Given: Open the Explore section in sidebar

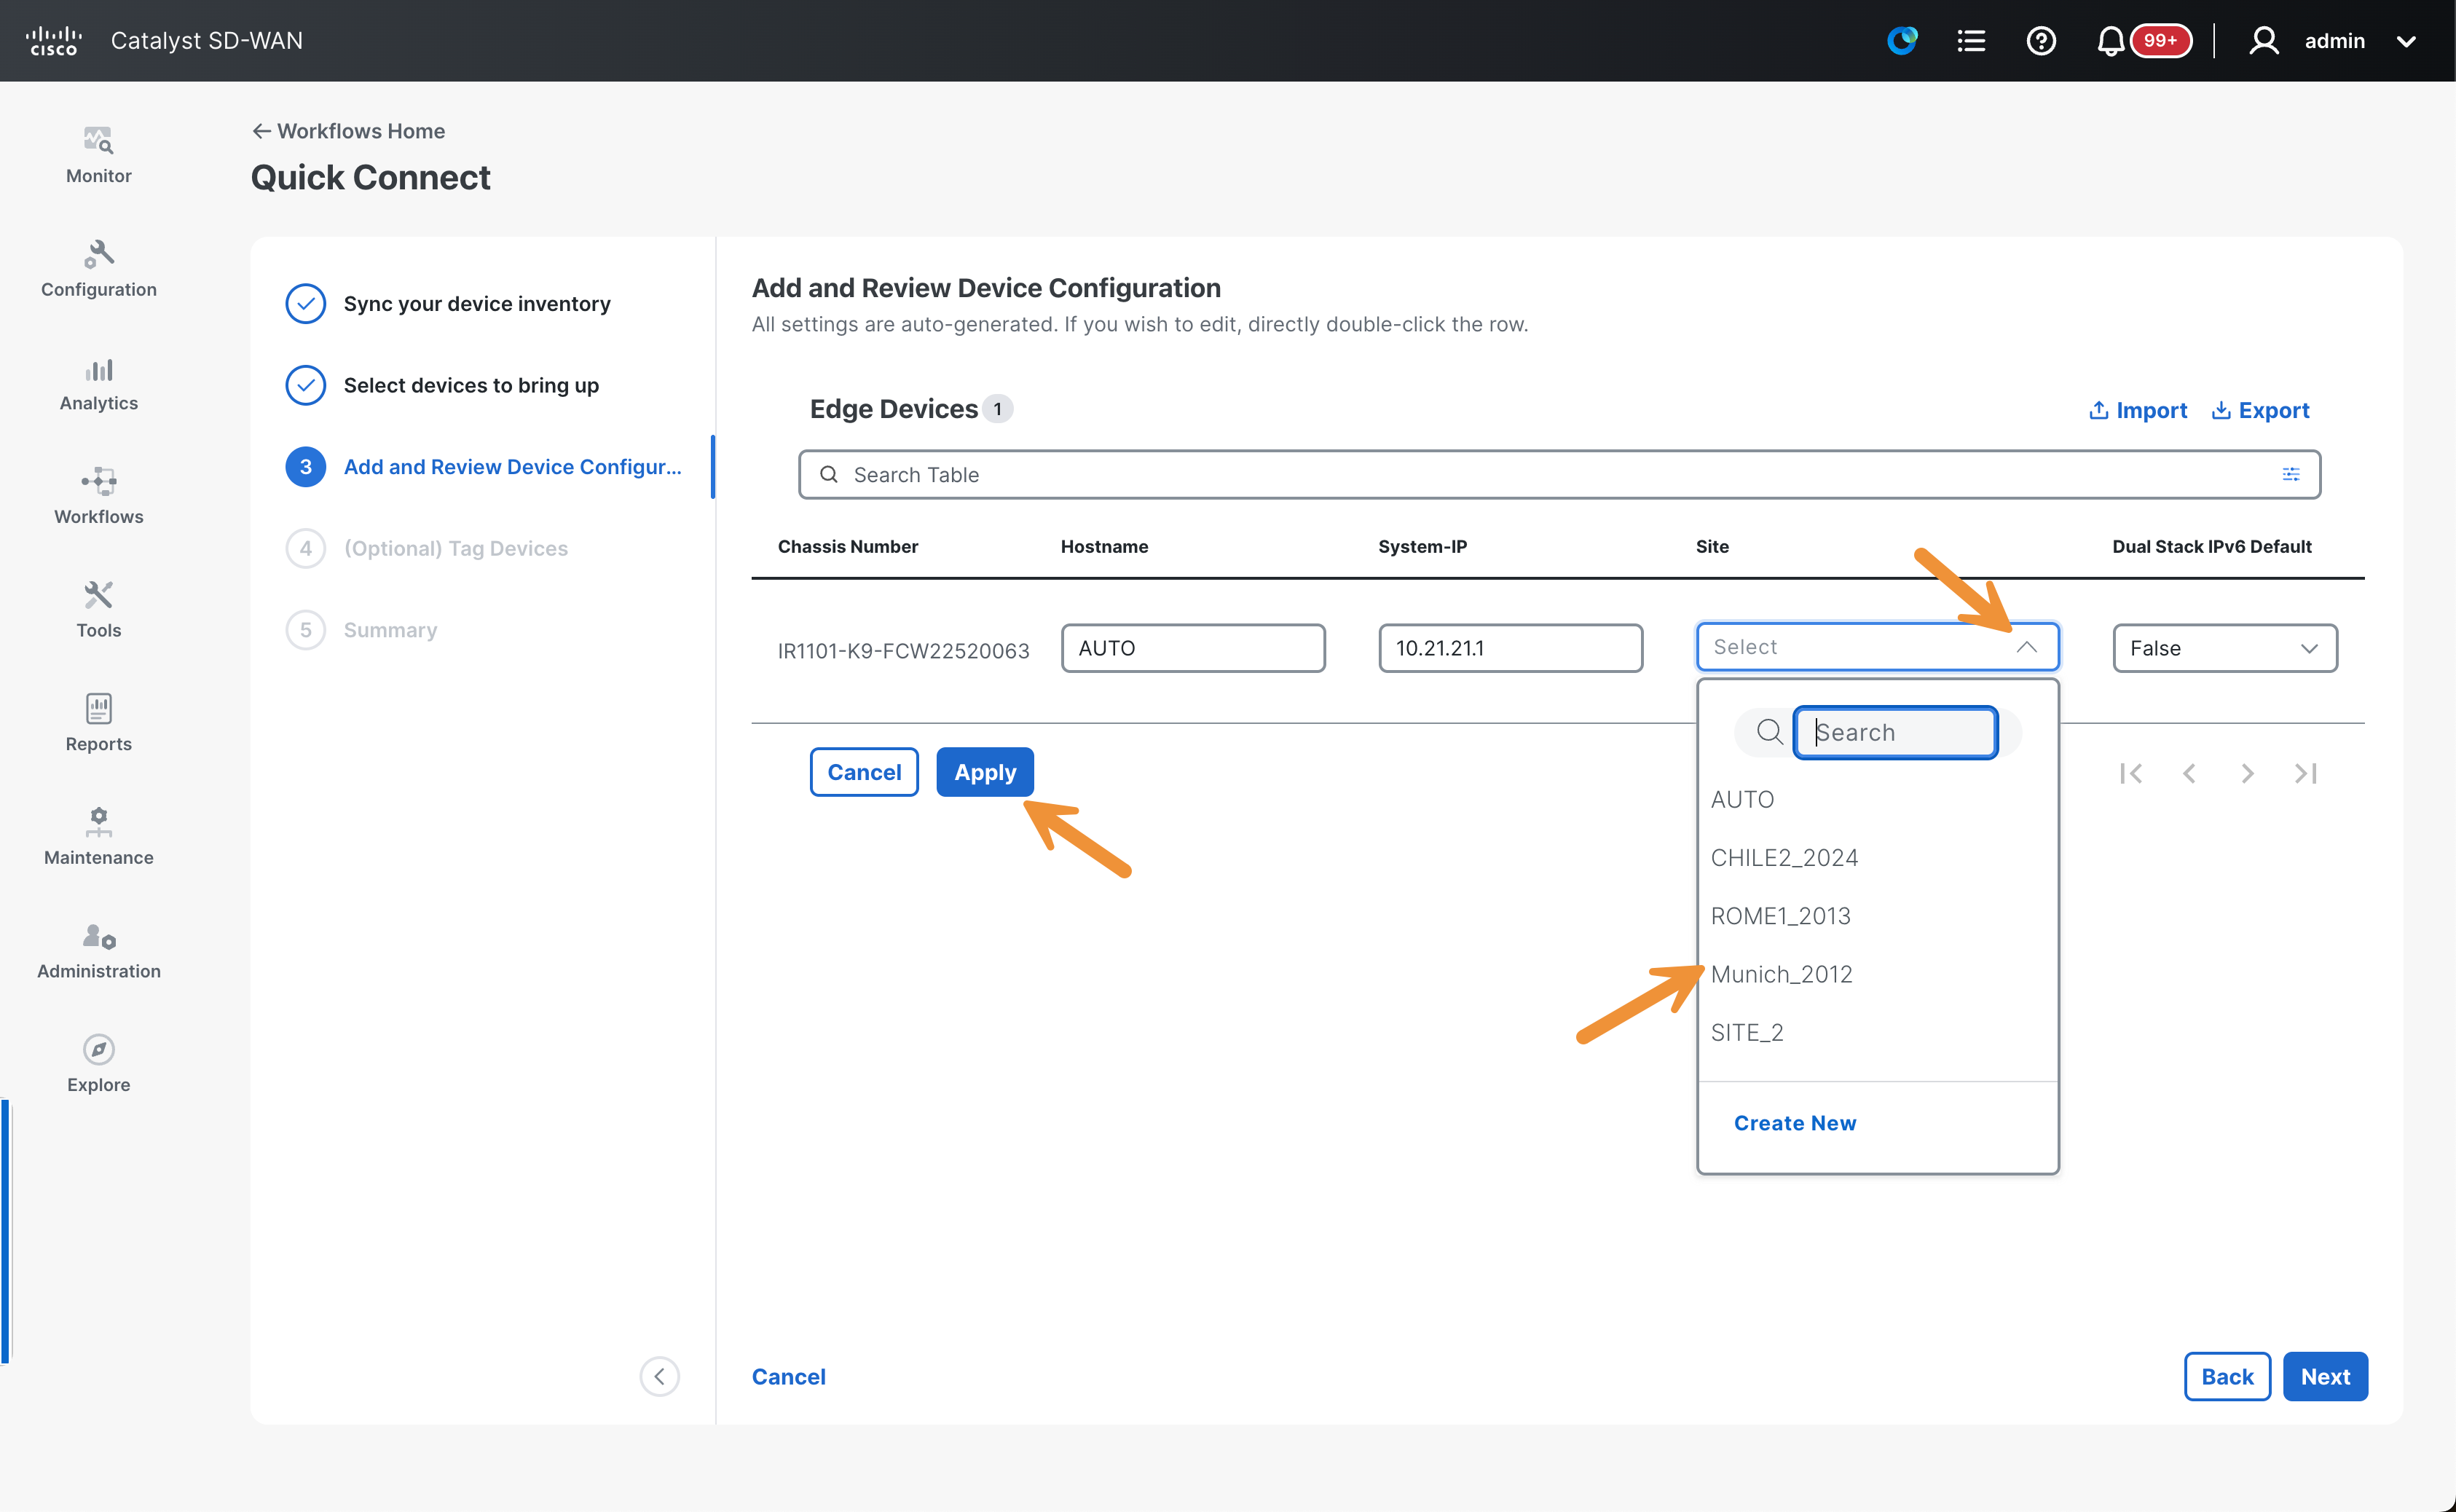Looking at the screenshot, I should [x=98, y=1064].
